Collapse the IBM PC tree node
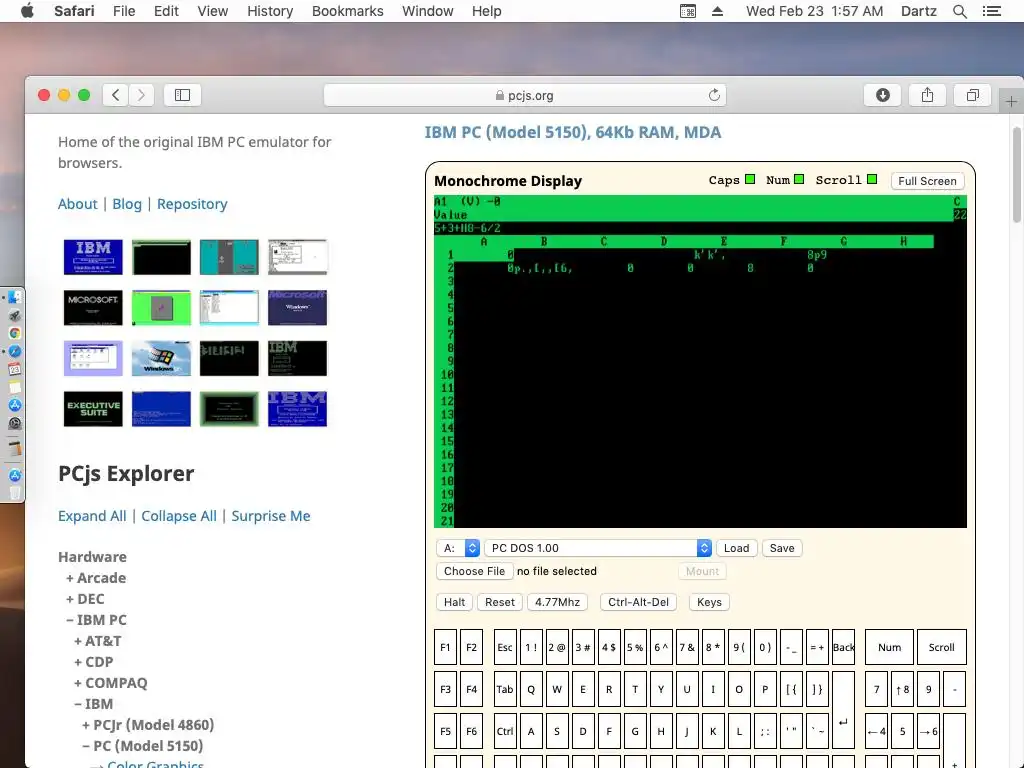Viewport: 1024px width, 768px height. (96, 620)
